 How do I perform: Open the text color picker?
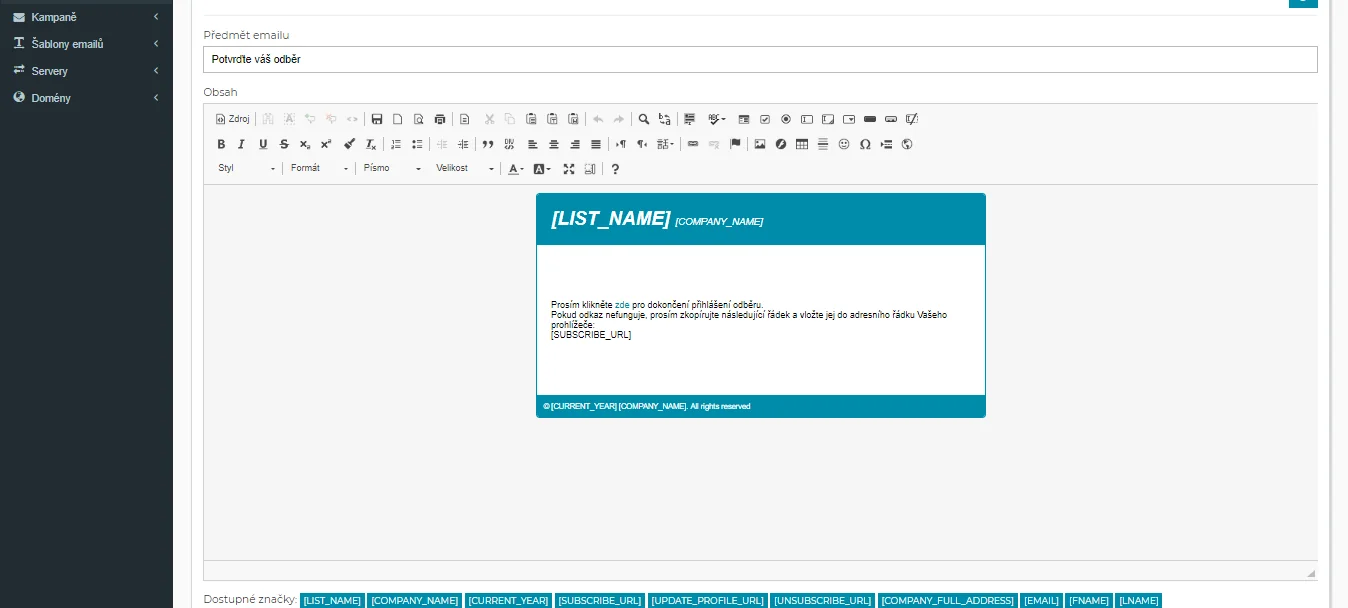[515, 169]
